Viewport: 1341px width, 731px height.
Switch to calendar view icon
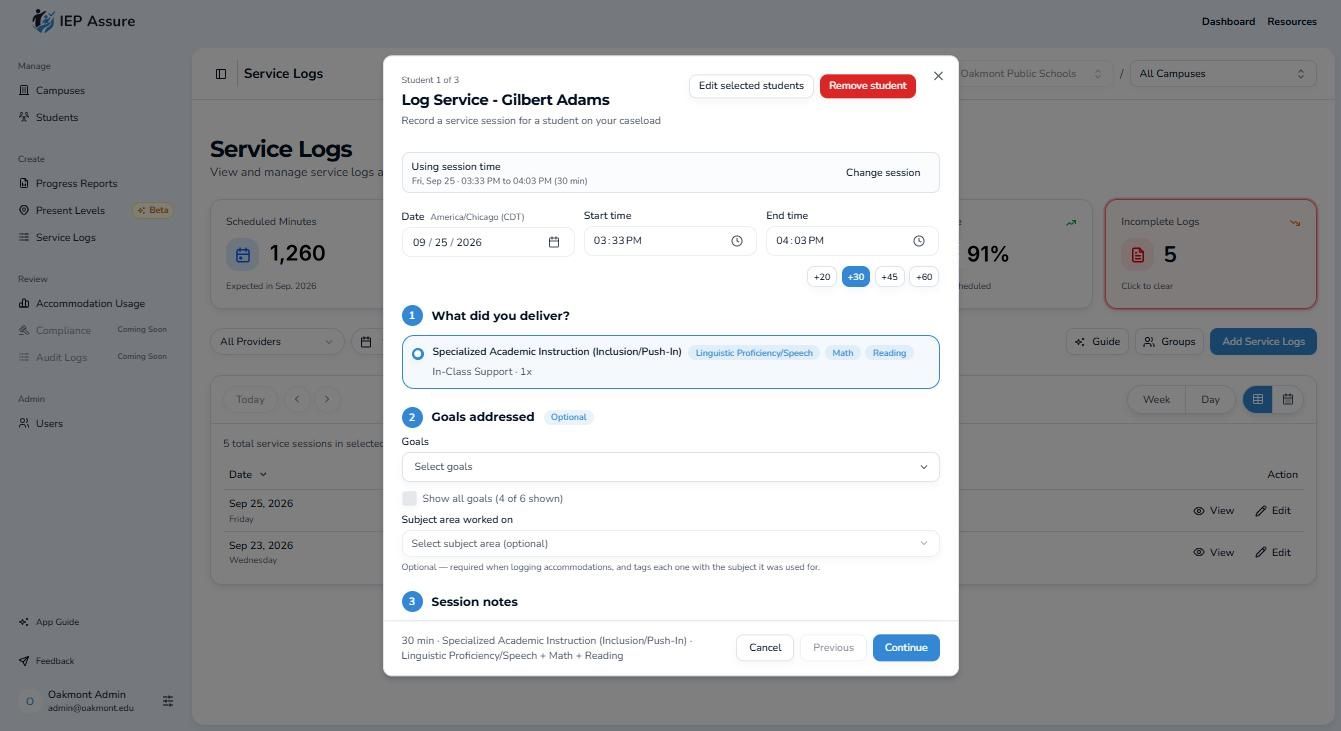coord(1288,400)
